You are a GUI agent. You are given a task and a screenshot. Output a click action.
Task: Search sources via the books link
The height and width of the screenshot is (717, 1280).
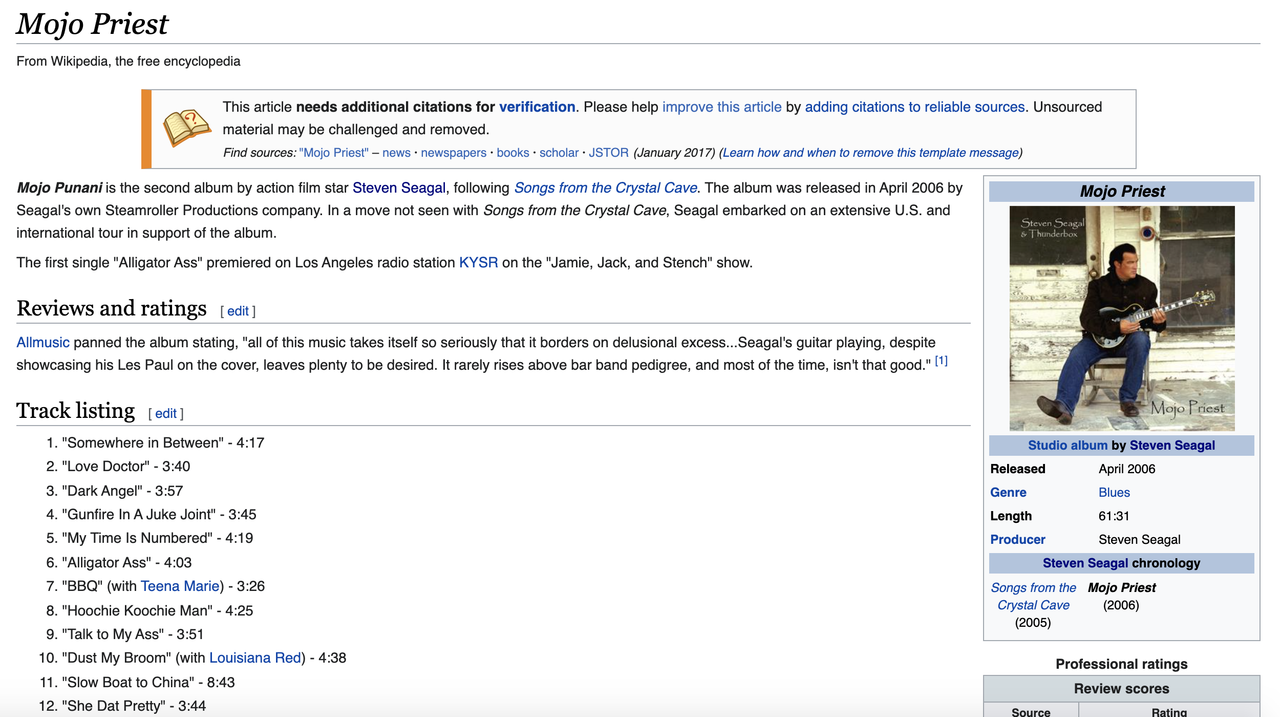[513, 153]
